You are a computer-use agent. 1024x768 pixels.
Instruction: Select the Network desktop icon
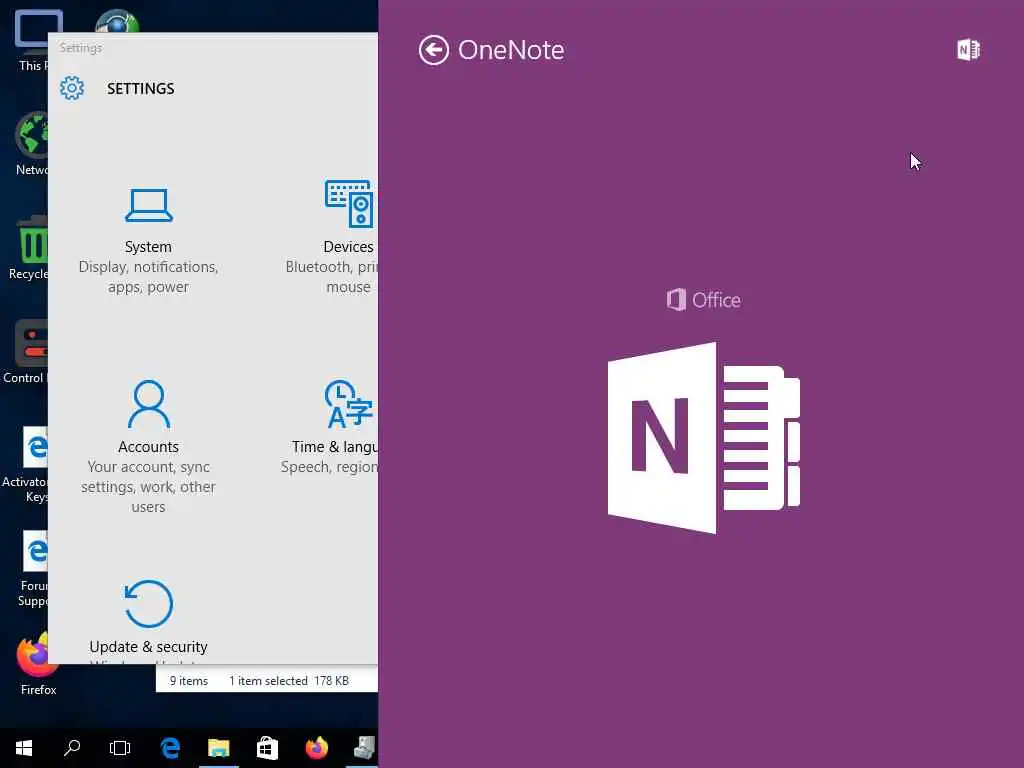(x=31, y=144)
